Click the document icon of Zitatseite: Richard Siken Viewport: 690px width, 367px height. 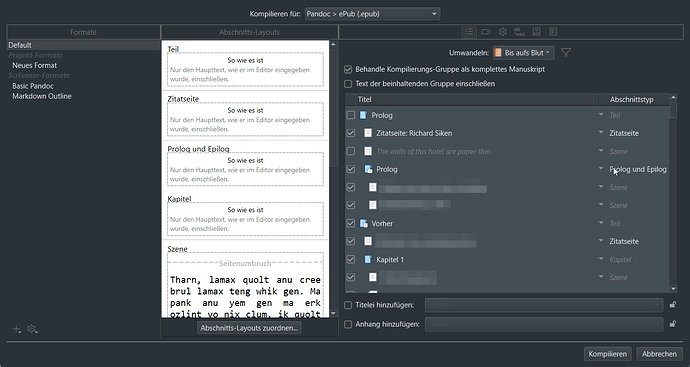pyautogui.click(x=368, y=133)
